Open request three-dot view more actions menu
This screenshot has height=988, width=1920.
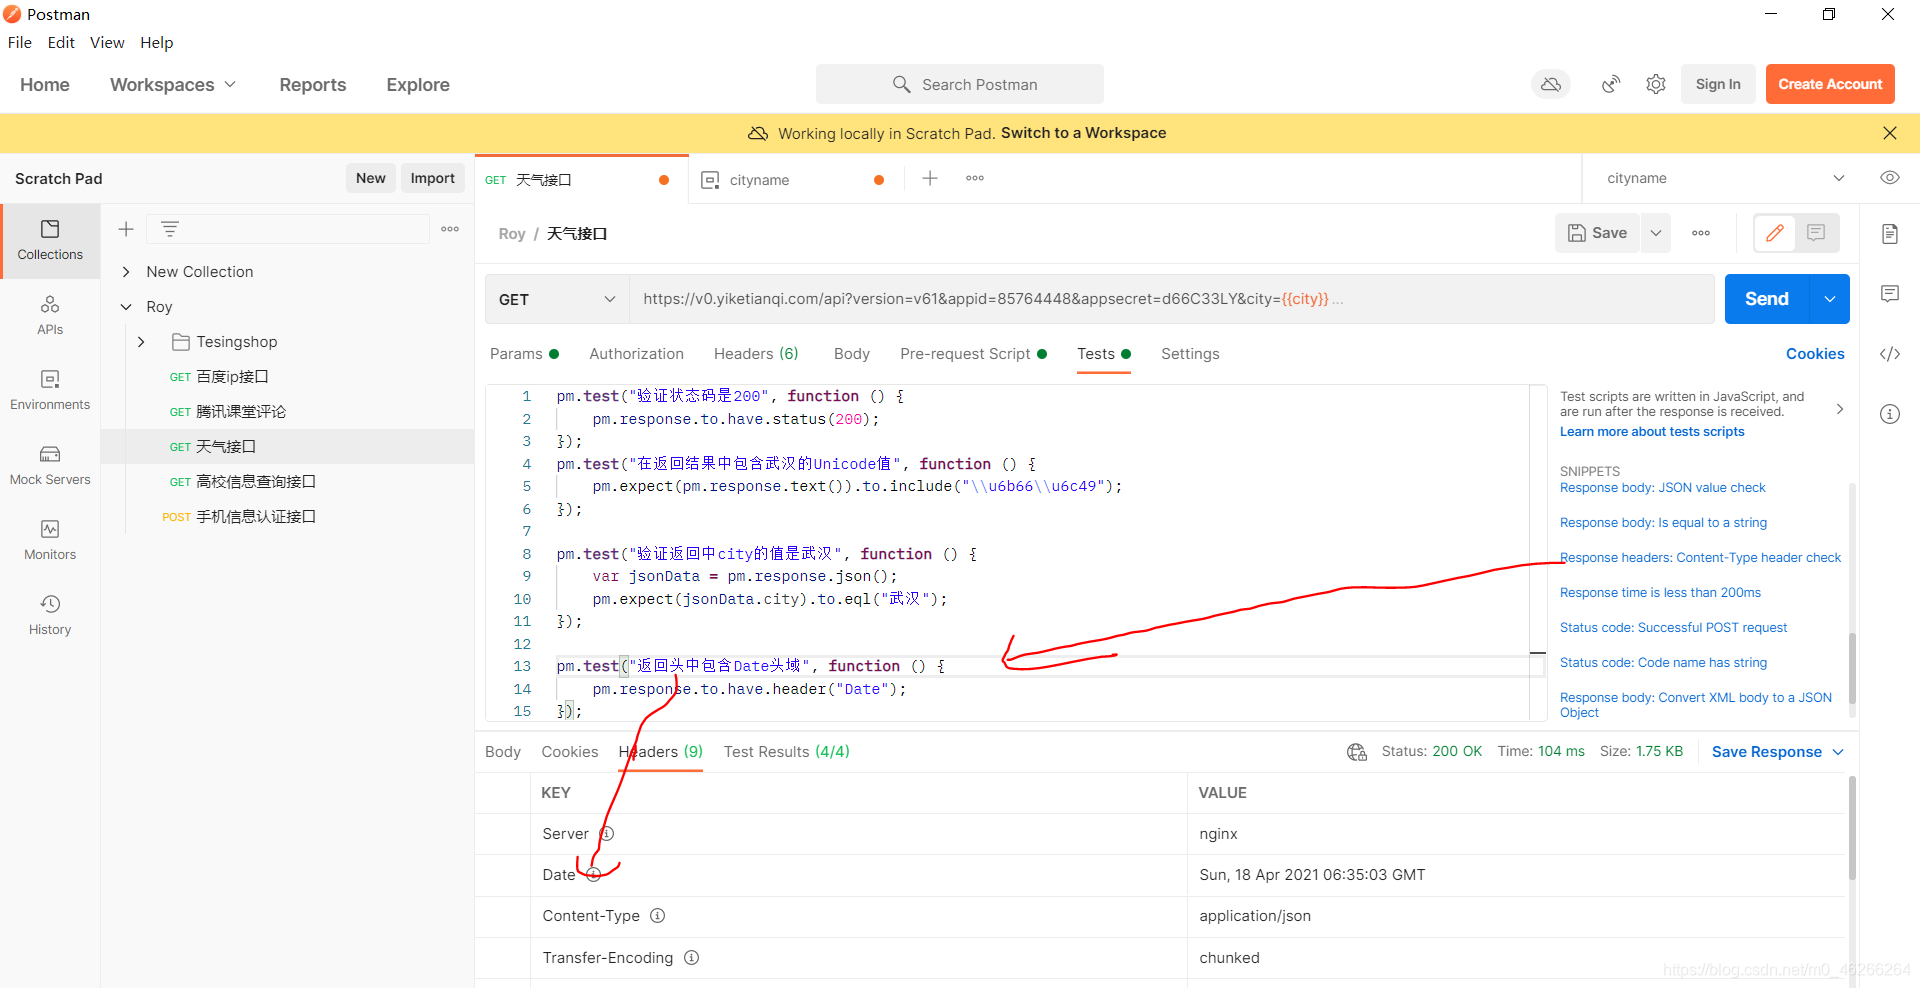pos(1701,233)
